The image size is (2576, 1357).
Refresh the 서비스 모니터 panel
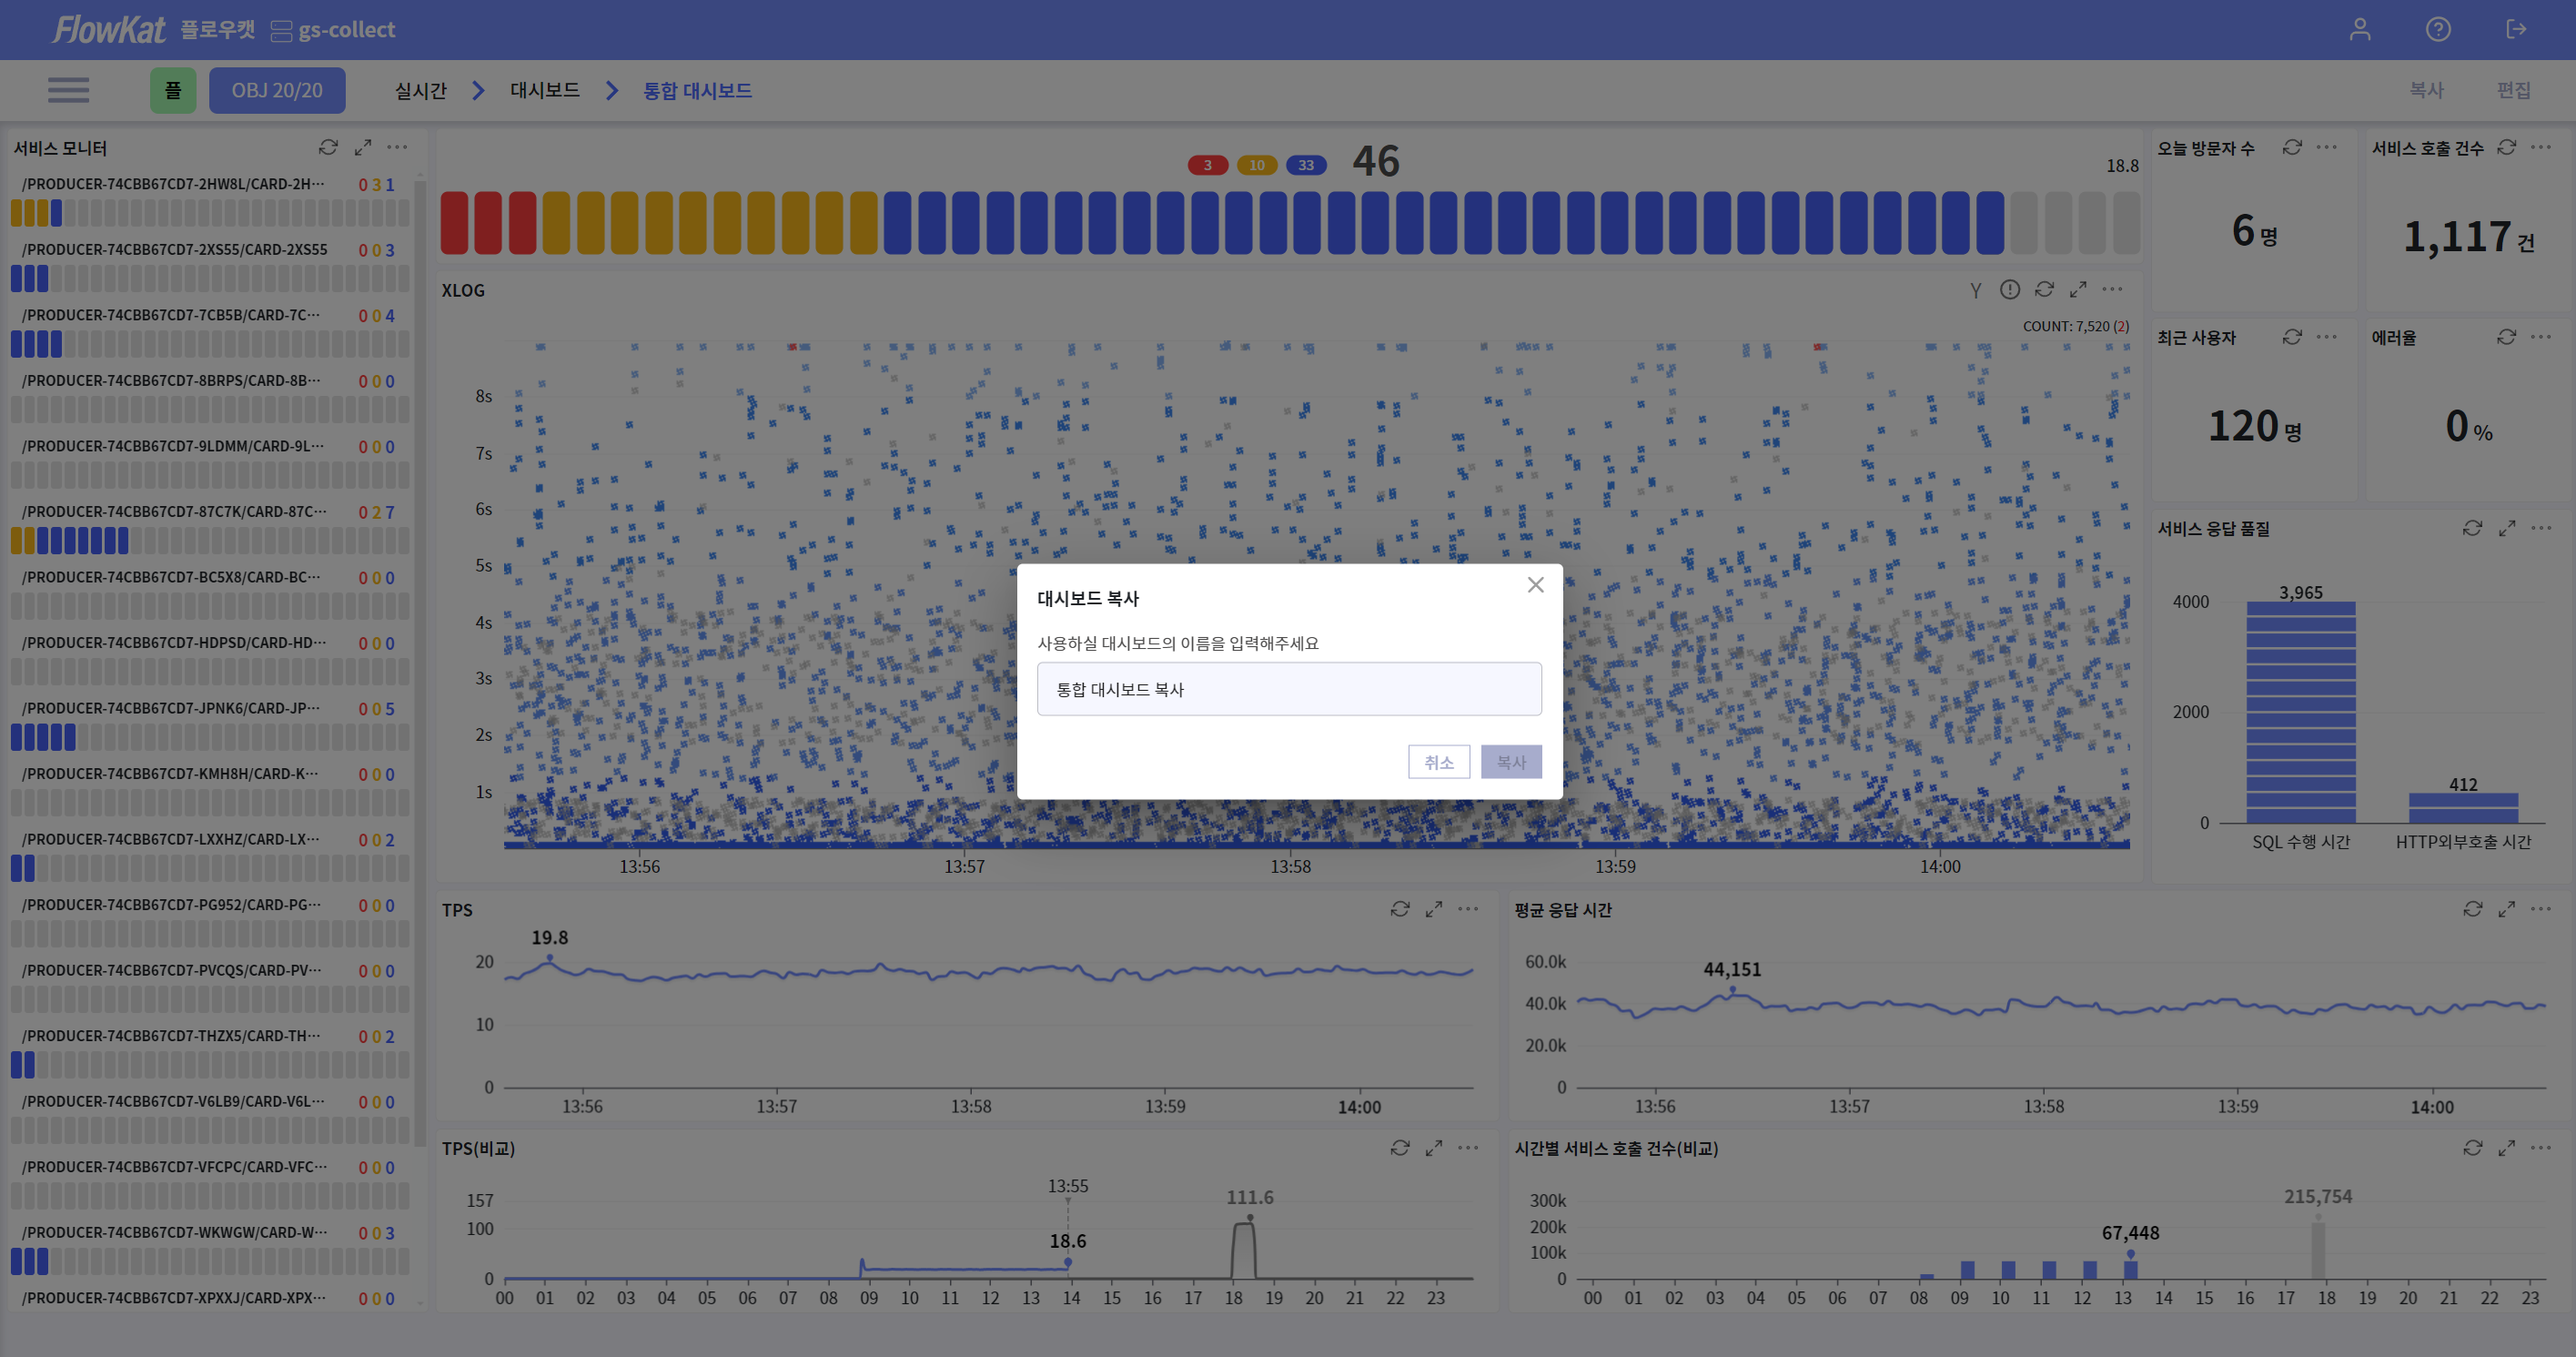[x=328, y=147]
